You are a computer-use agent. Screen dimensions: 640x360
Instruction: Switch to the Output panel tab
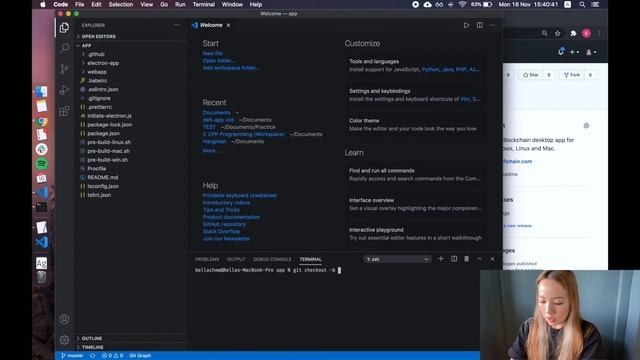click(236, 259)
